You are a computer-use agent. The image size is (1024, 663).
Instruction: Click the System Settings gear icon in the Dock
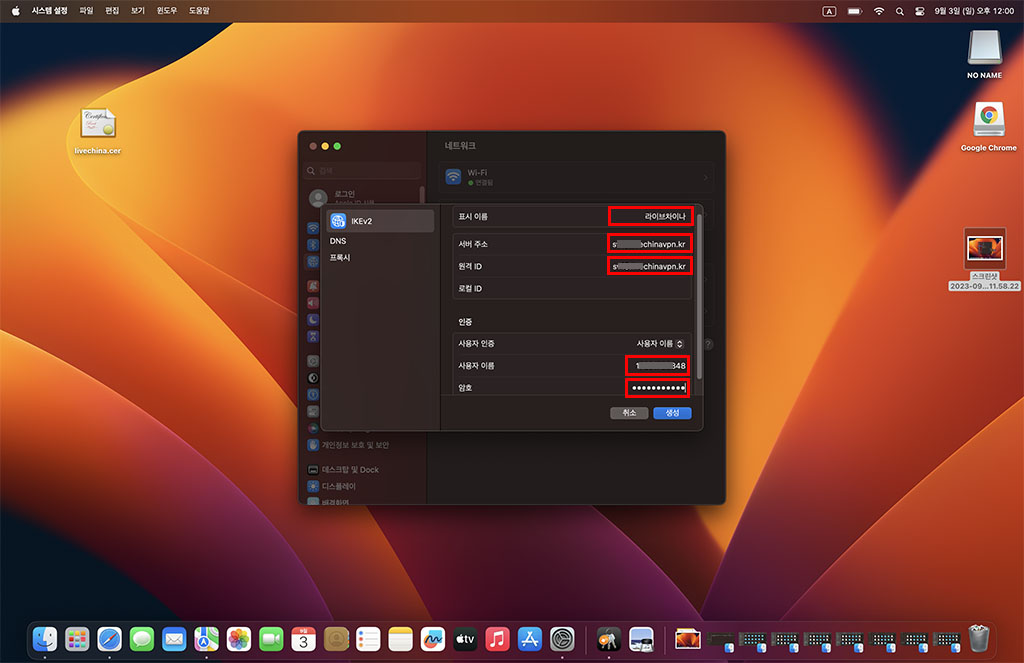coord(562,639)
